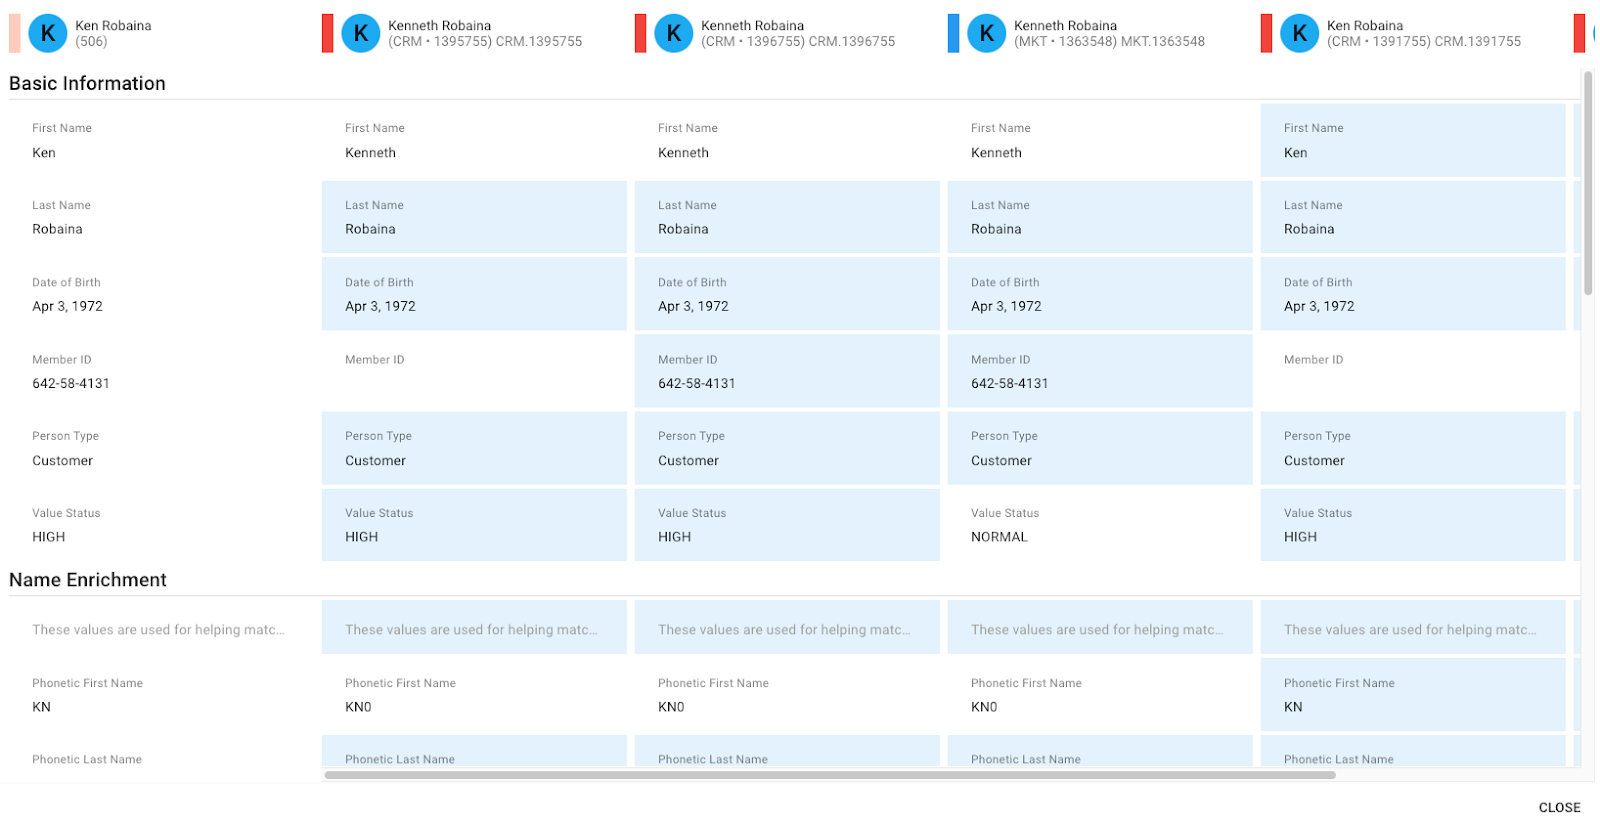Select First Name Ken in CRM.1391755 column
This screenshot has height=823, width=1600.
pyautogui.click(x=1413, y=141)
